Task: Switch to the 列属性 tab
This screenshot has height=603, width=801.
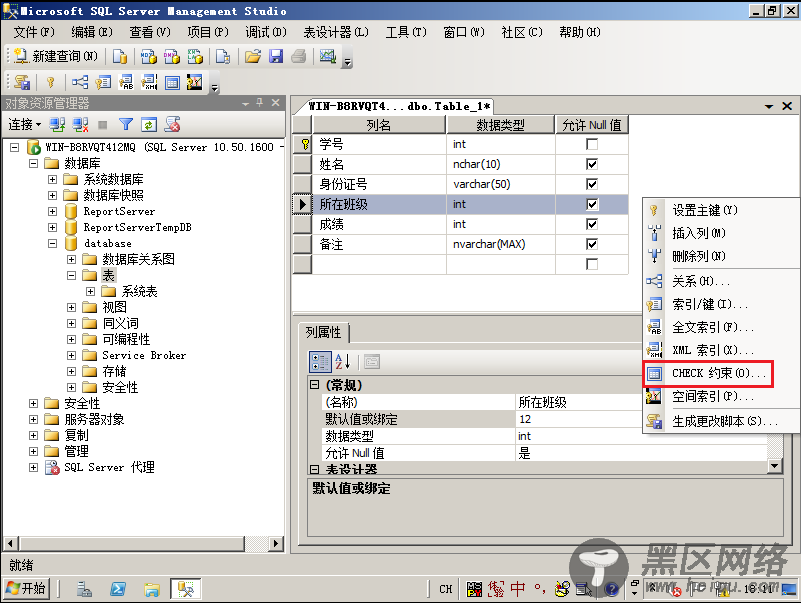Action: point(323,333)
